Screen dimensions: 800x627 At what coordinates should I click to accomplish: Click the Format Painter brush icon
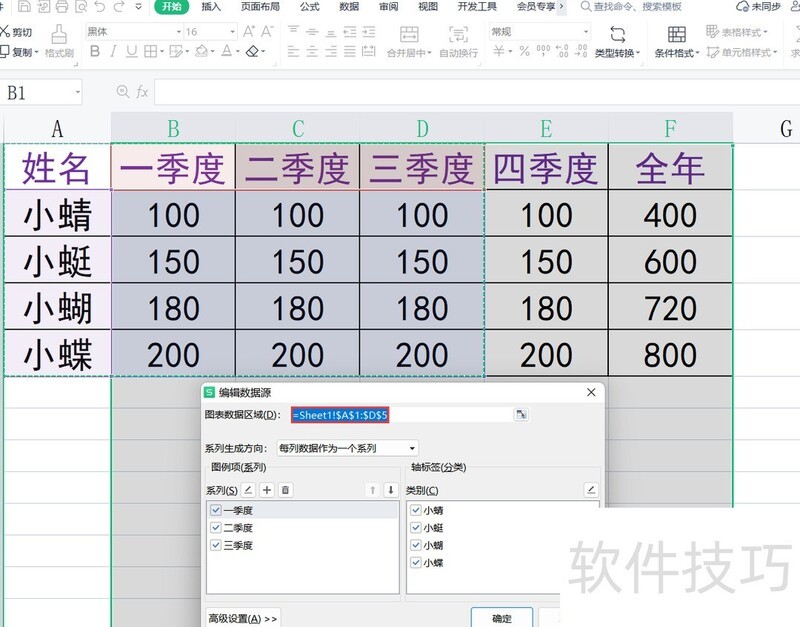click(x=59, y=34)
